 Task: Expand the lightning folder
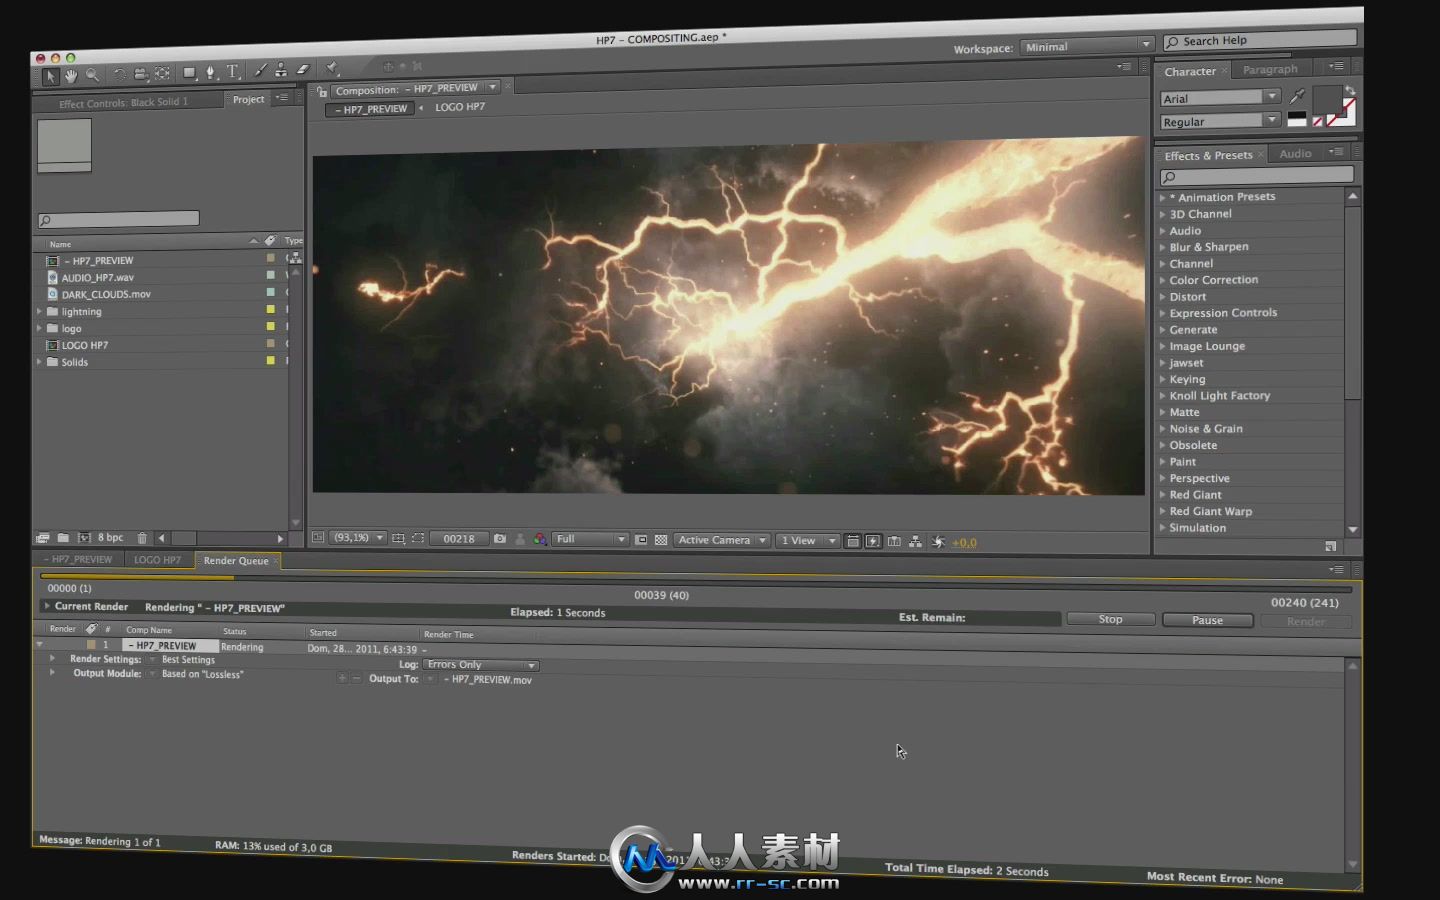39,311
